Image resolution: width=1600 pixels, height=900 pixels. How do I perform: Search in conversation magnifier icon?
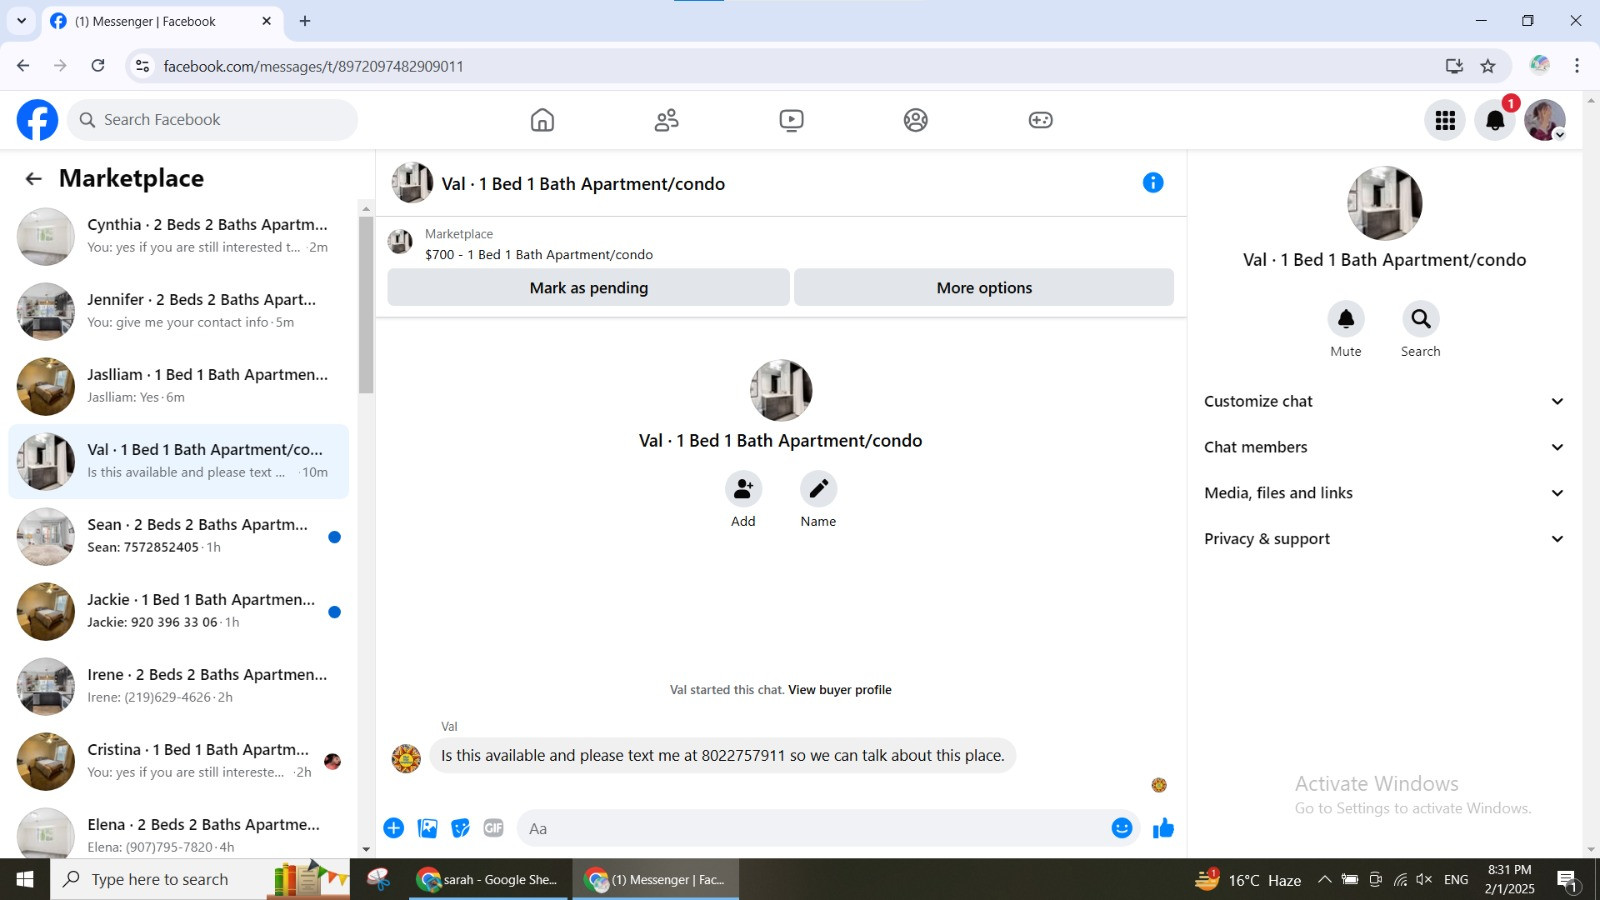tap(1420, 319)
